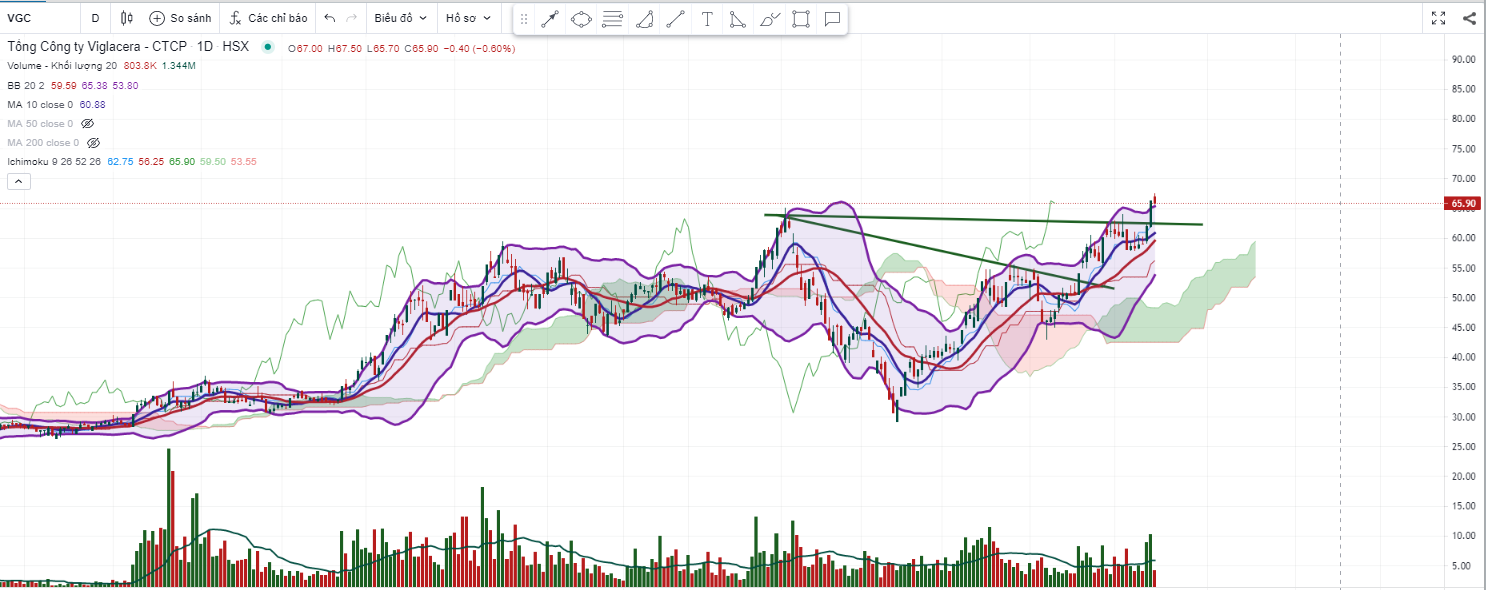Redo the last chart action
The image size is (1486, 590).
(x=351, y=18)
